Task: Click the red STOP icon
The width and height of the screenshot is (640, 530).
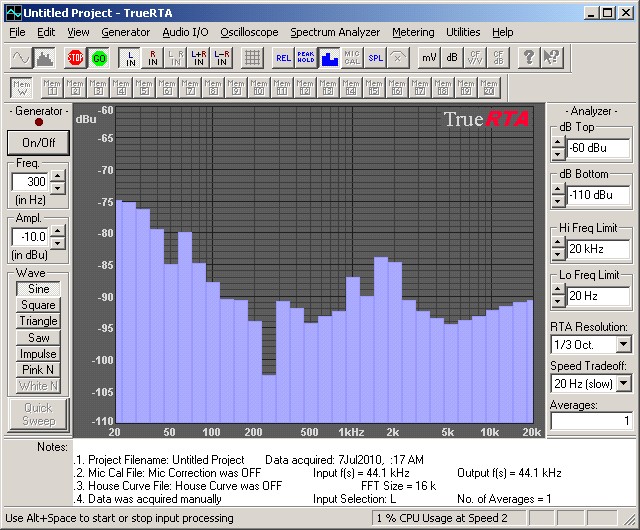Action: [76, 57]
